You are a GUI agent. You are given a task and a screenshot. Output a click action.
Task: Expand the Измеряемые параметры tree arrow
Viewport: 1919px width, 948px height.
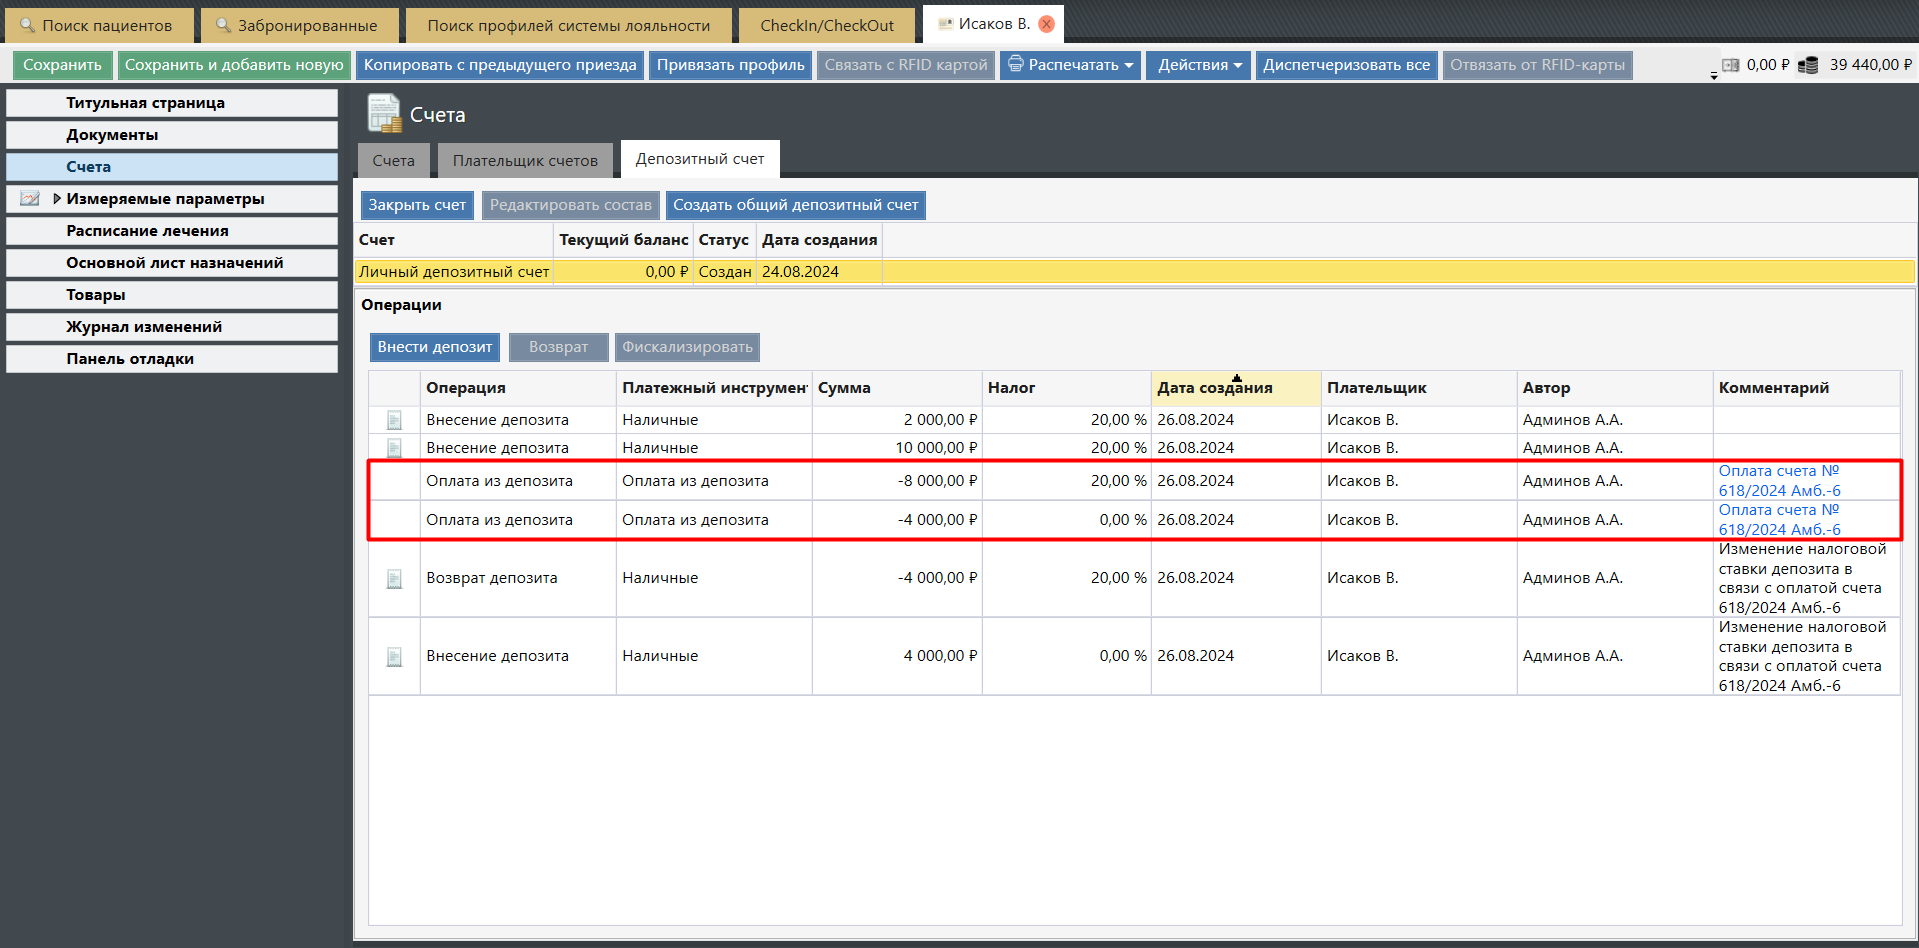click(x=57, y=199)
